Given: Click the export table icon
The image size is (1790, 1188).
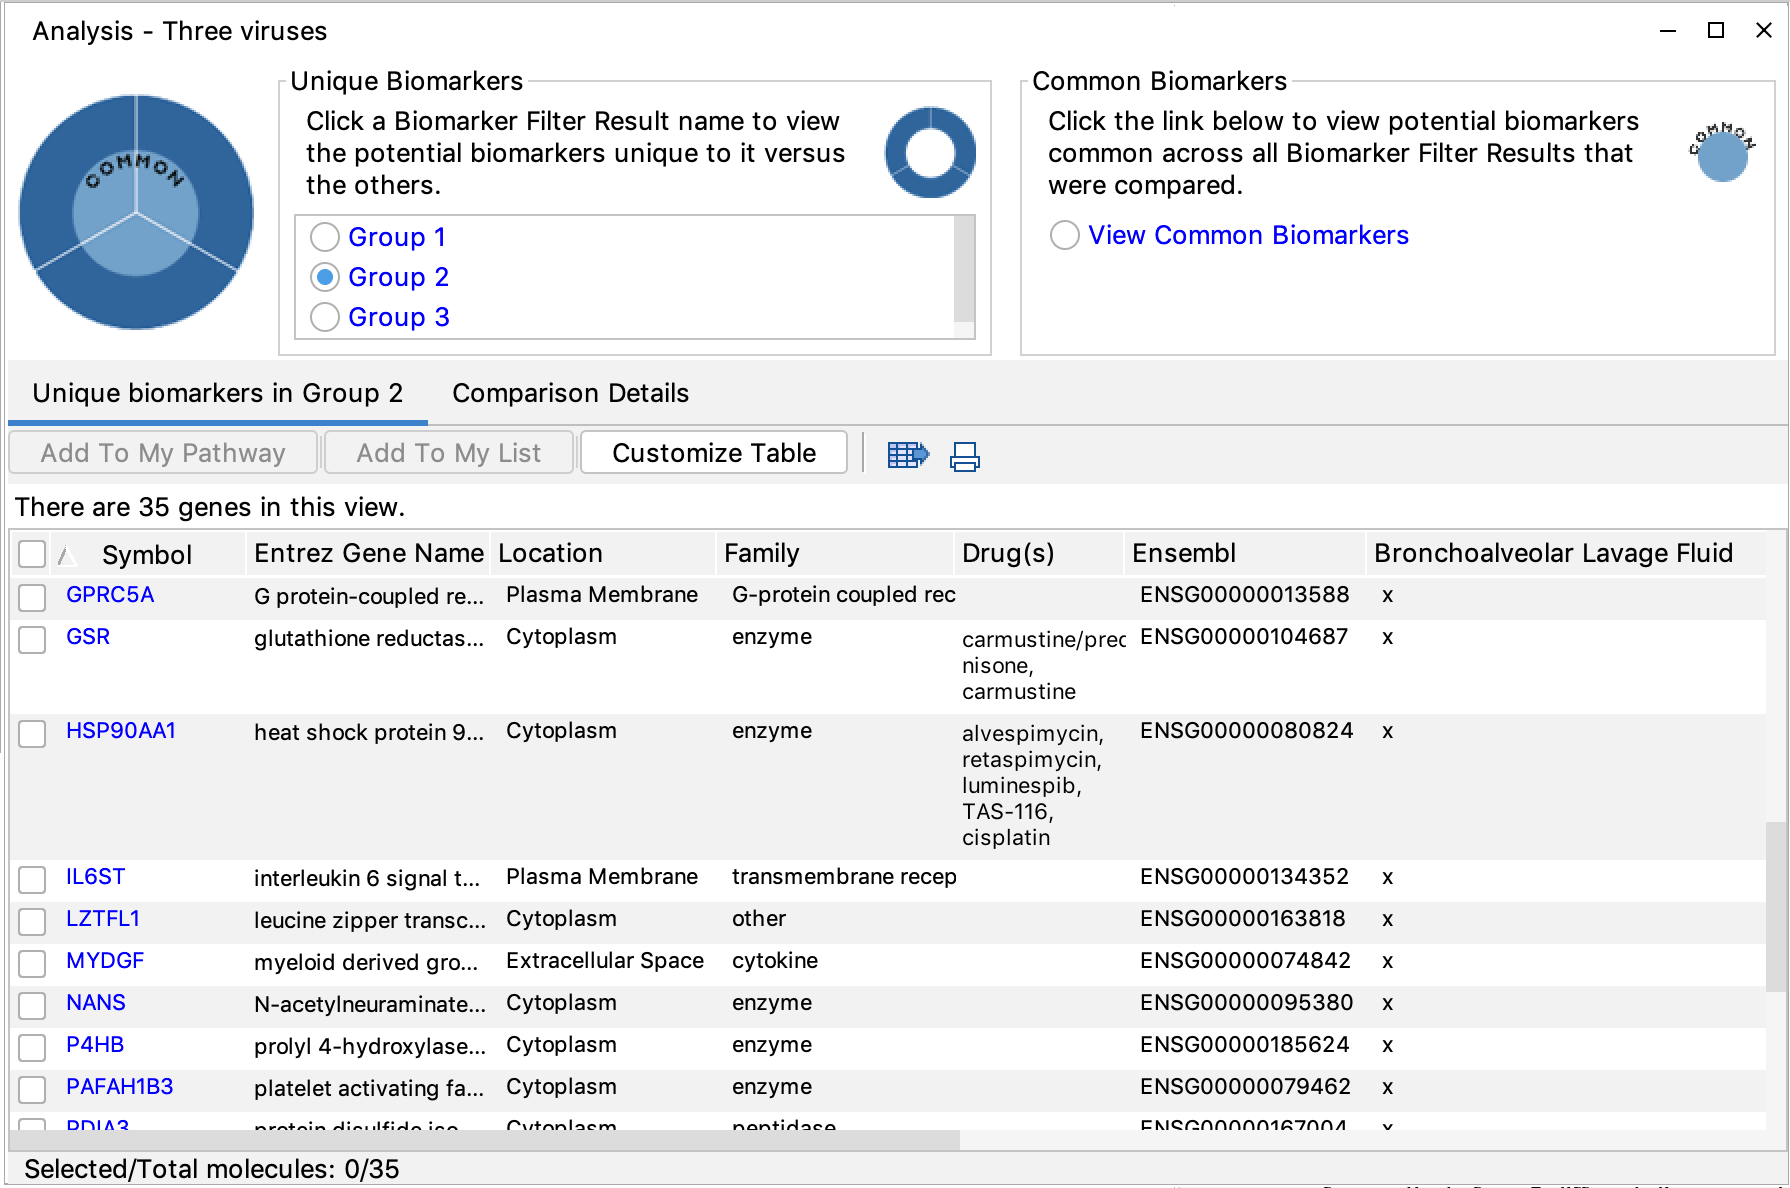Looking at the screenshot, I should (x=908, y=455).
